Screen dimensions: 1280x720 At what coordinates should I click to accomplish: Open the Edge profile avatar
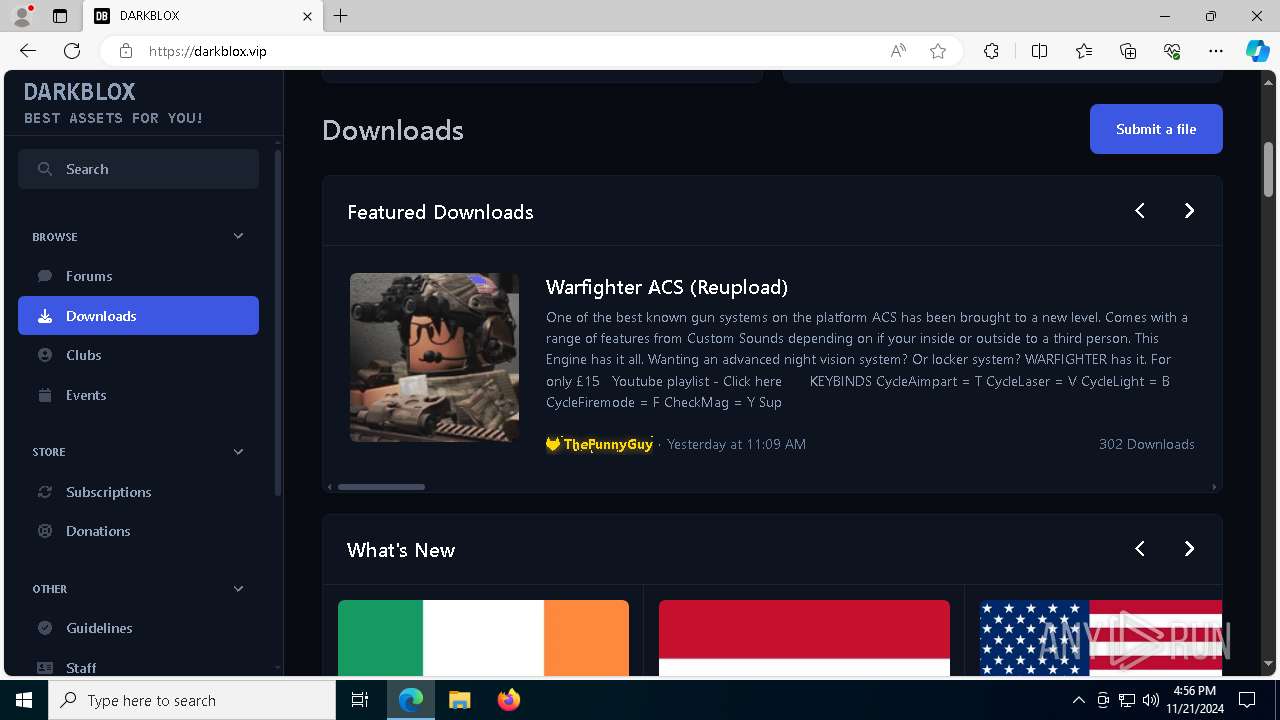tap(22, 16)
